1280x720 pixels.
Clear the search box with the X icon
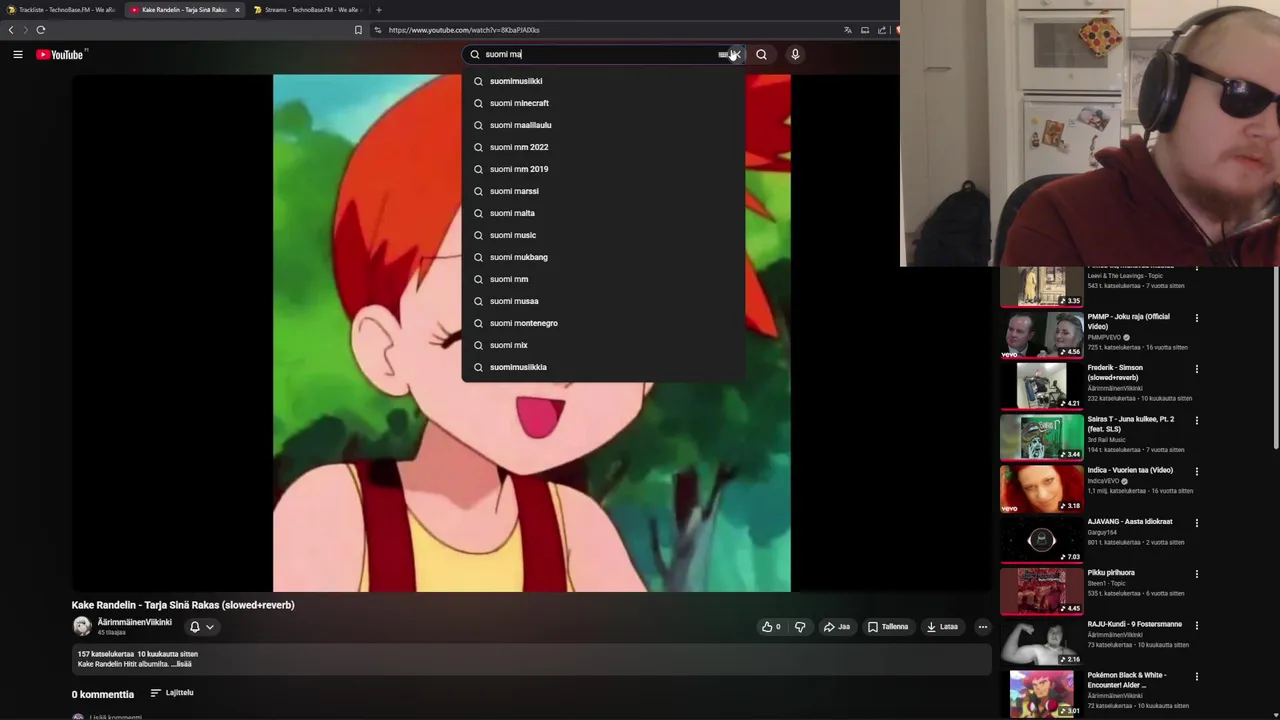[x=736, y=55]
